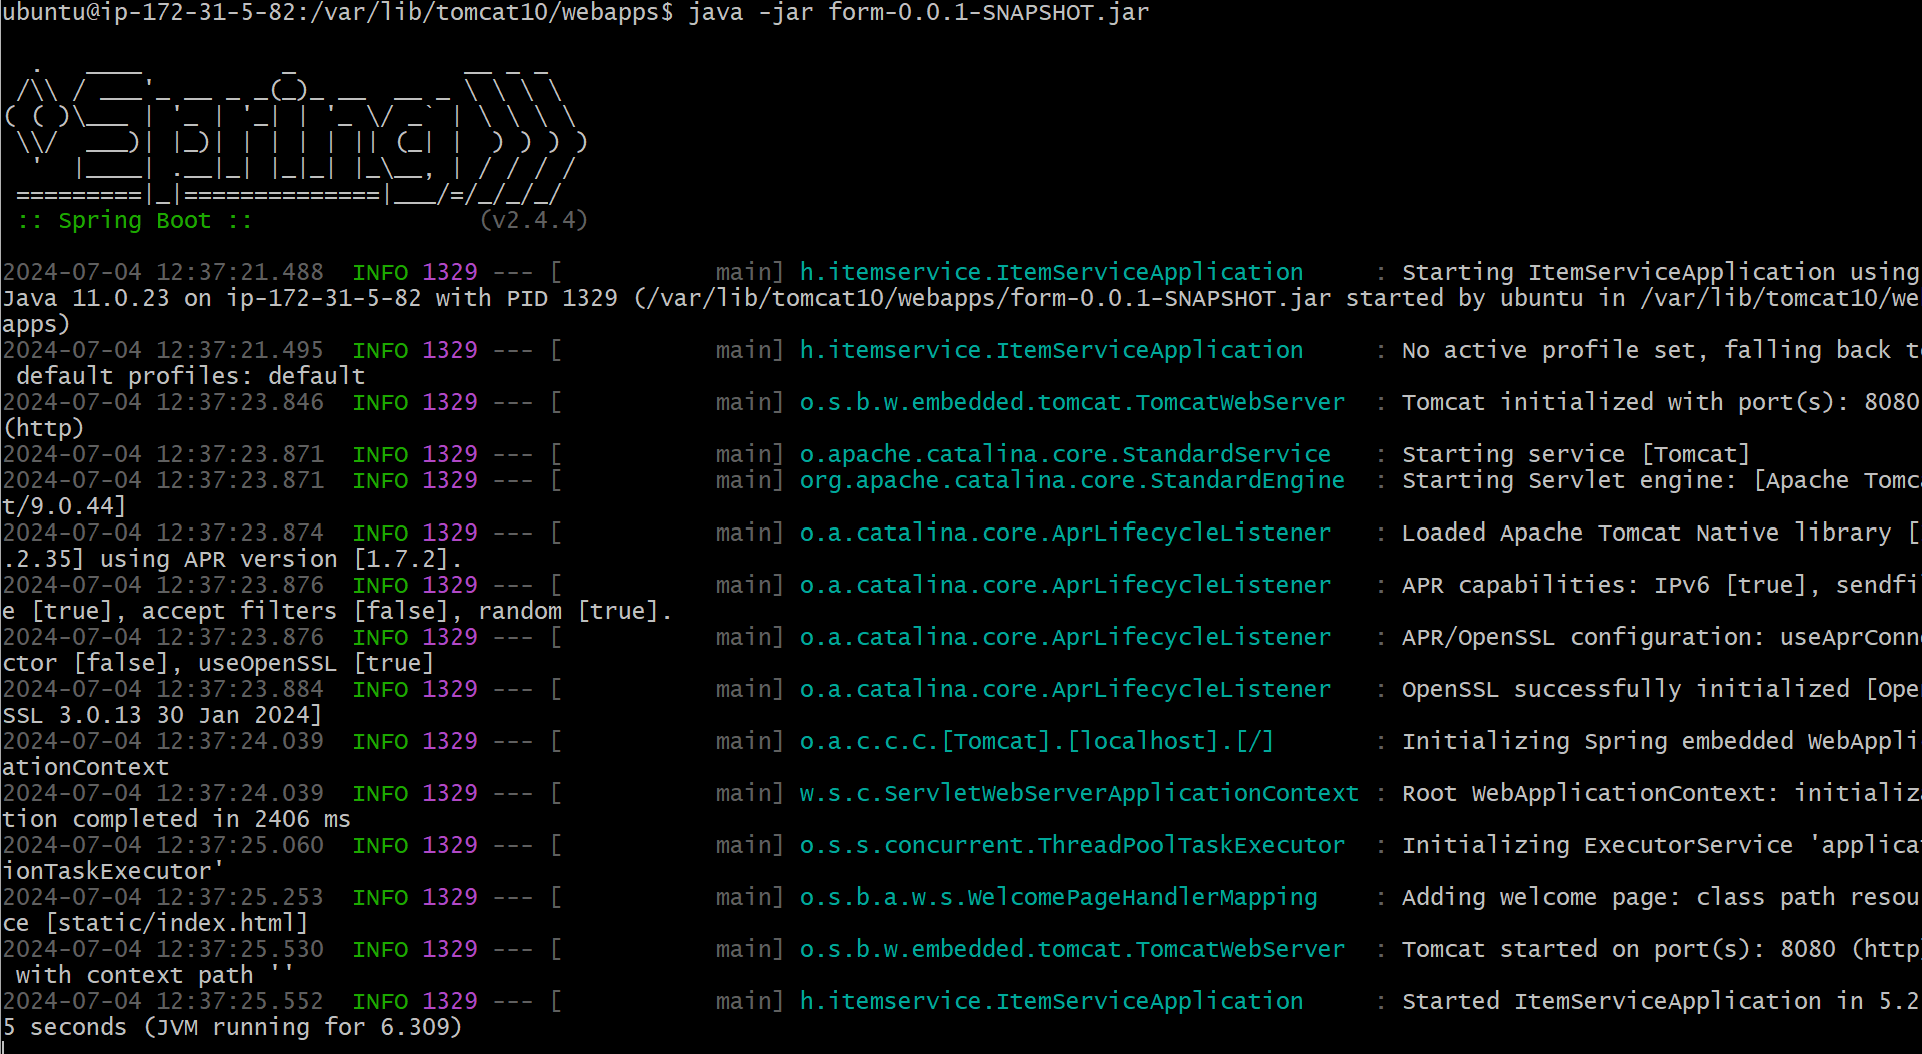The width and height of the screenshot is (1922, 1054).
Task: Click 'apps)' continuation line
Action: [36, 324]
